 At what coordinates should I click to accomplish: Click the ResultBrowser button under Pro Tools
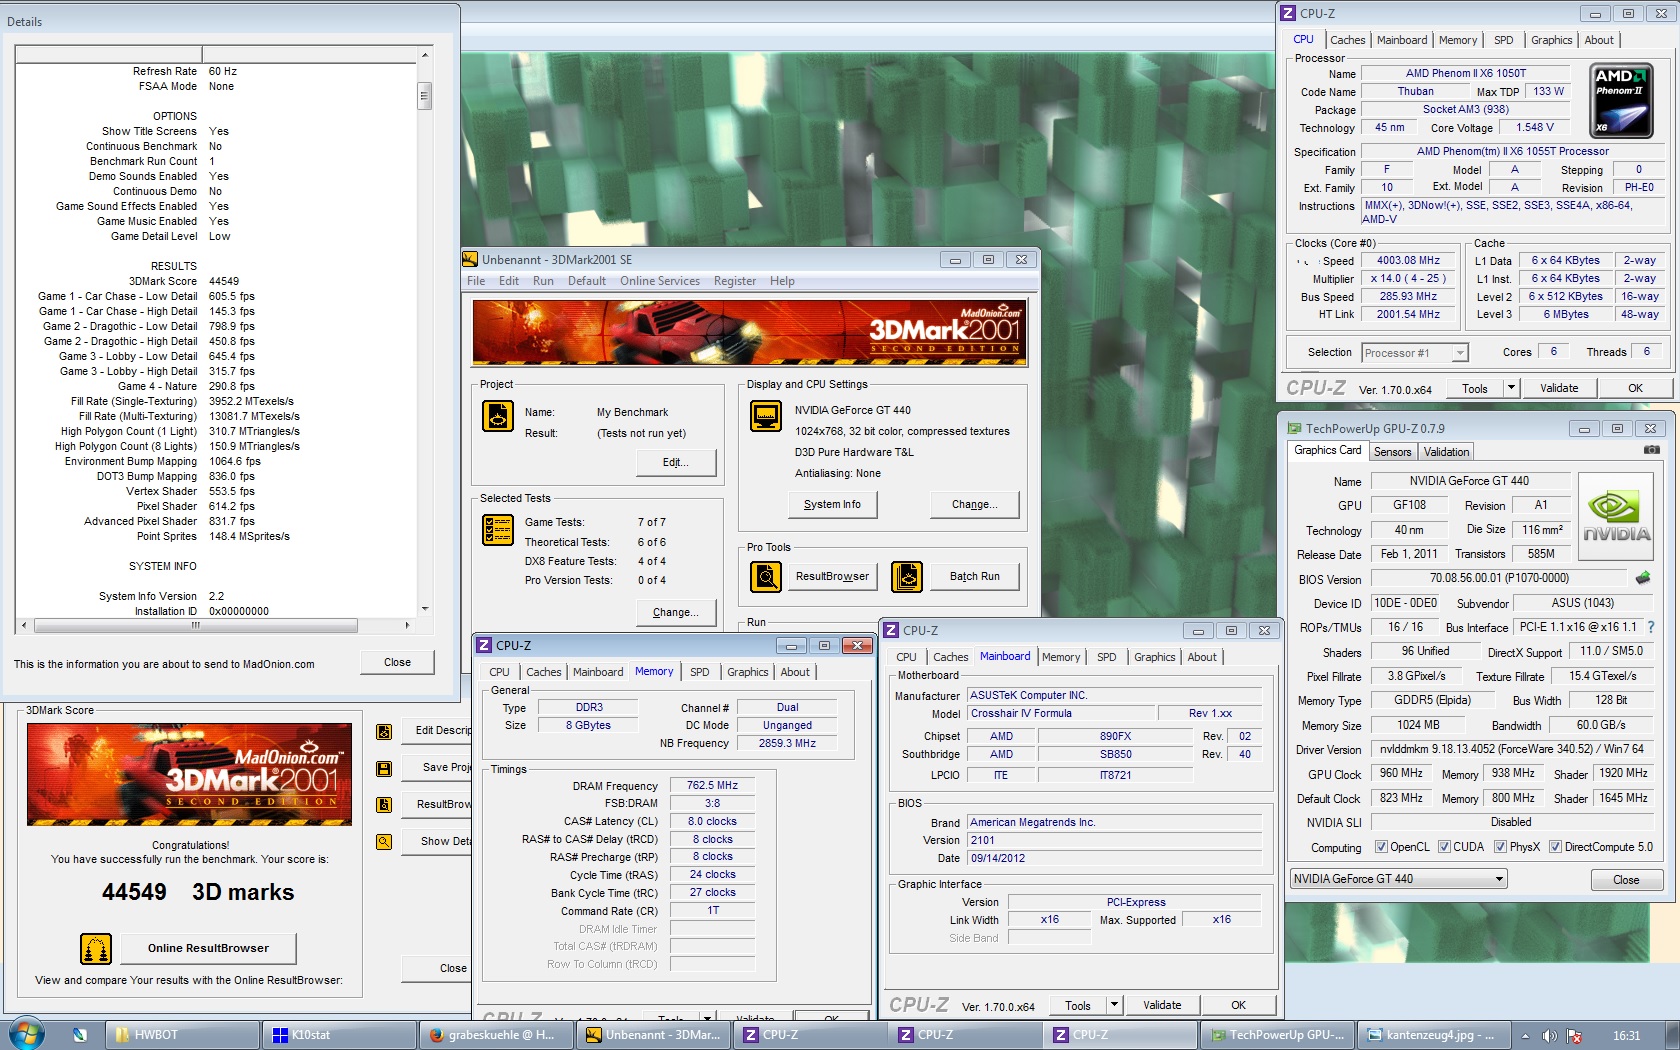[x=832, y=576]
